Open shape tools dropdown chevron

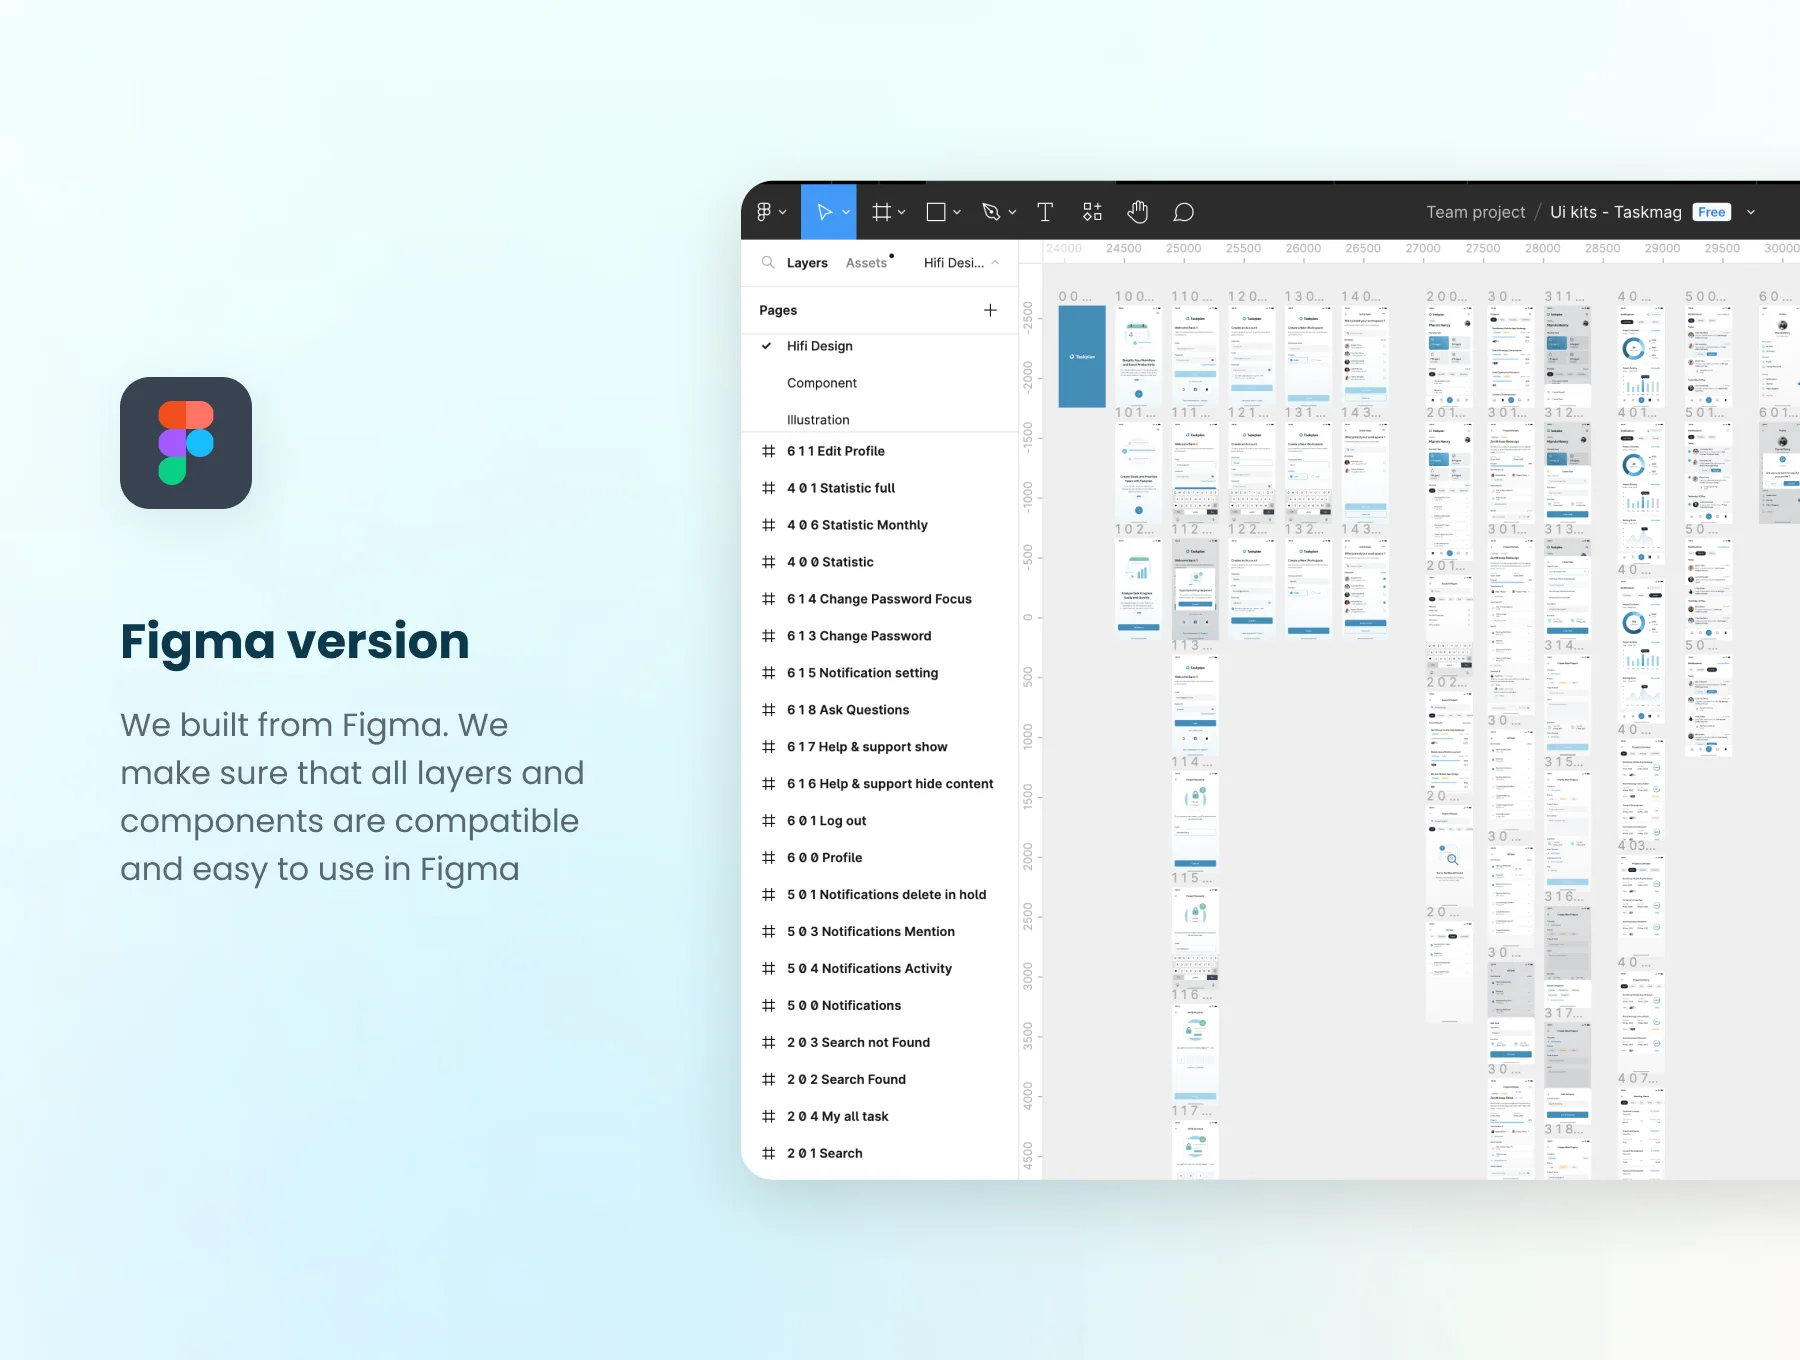957,213
